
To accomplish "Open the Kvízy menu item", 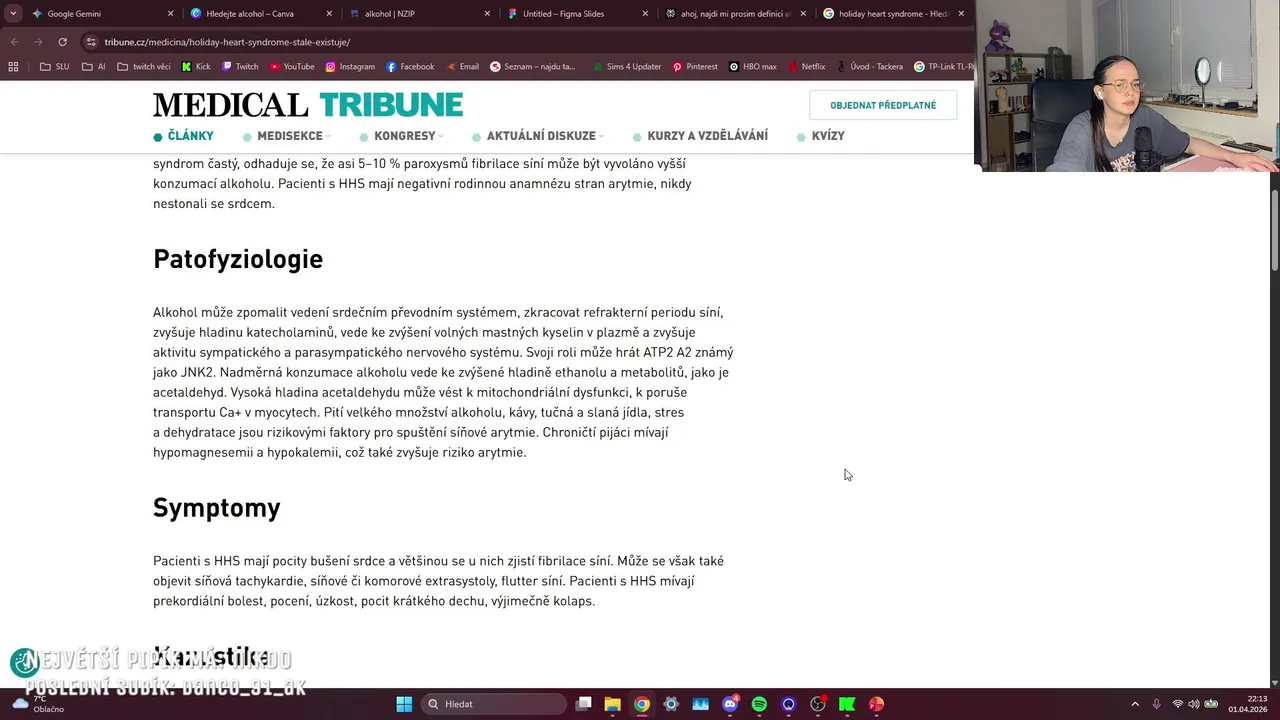I will 821,136.
